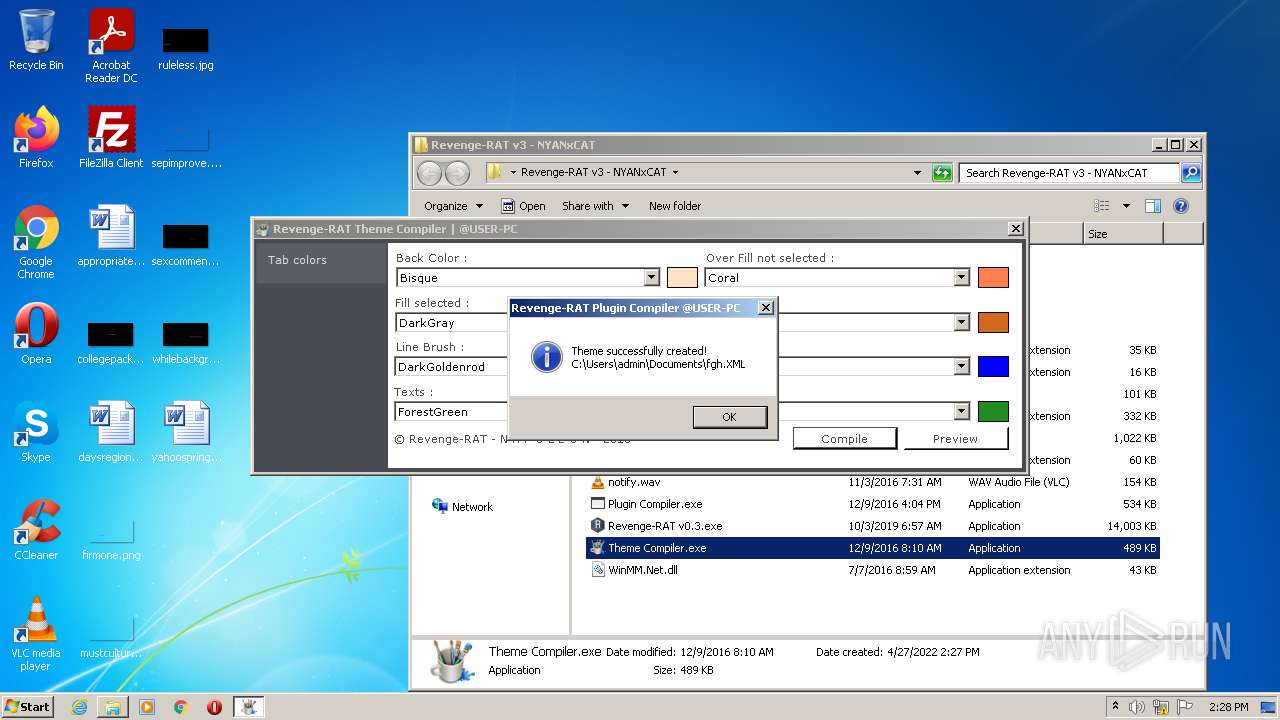
Task: Select Theme Compiler.exe in the file list
Action: coord(872,548)
